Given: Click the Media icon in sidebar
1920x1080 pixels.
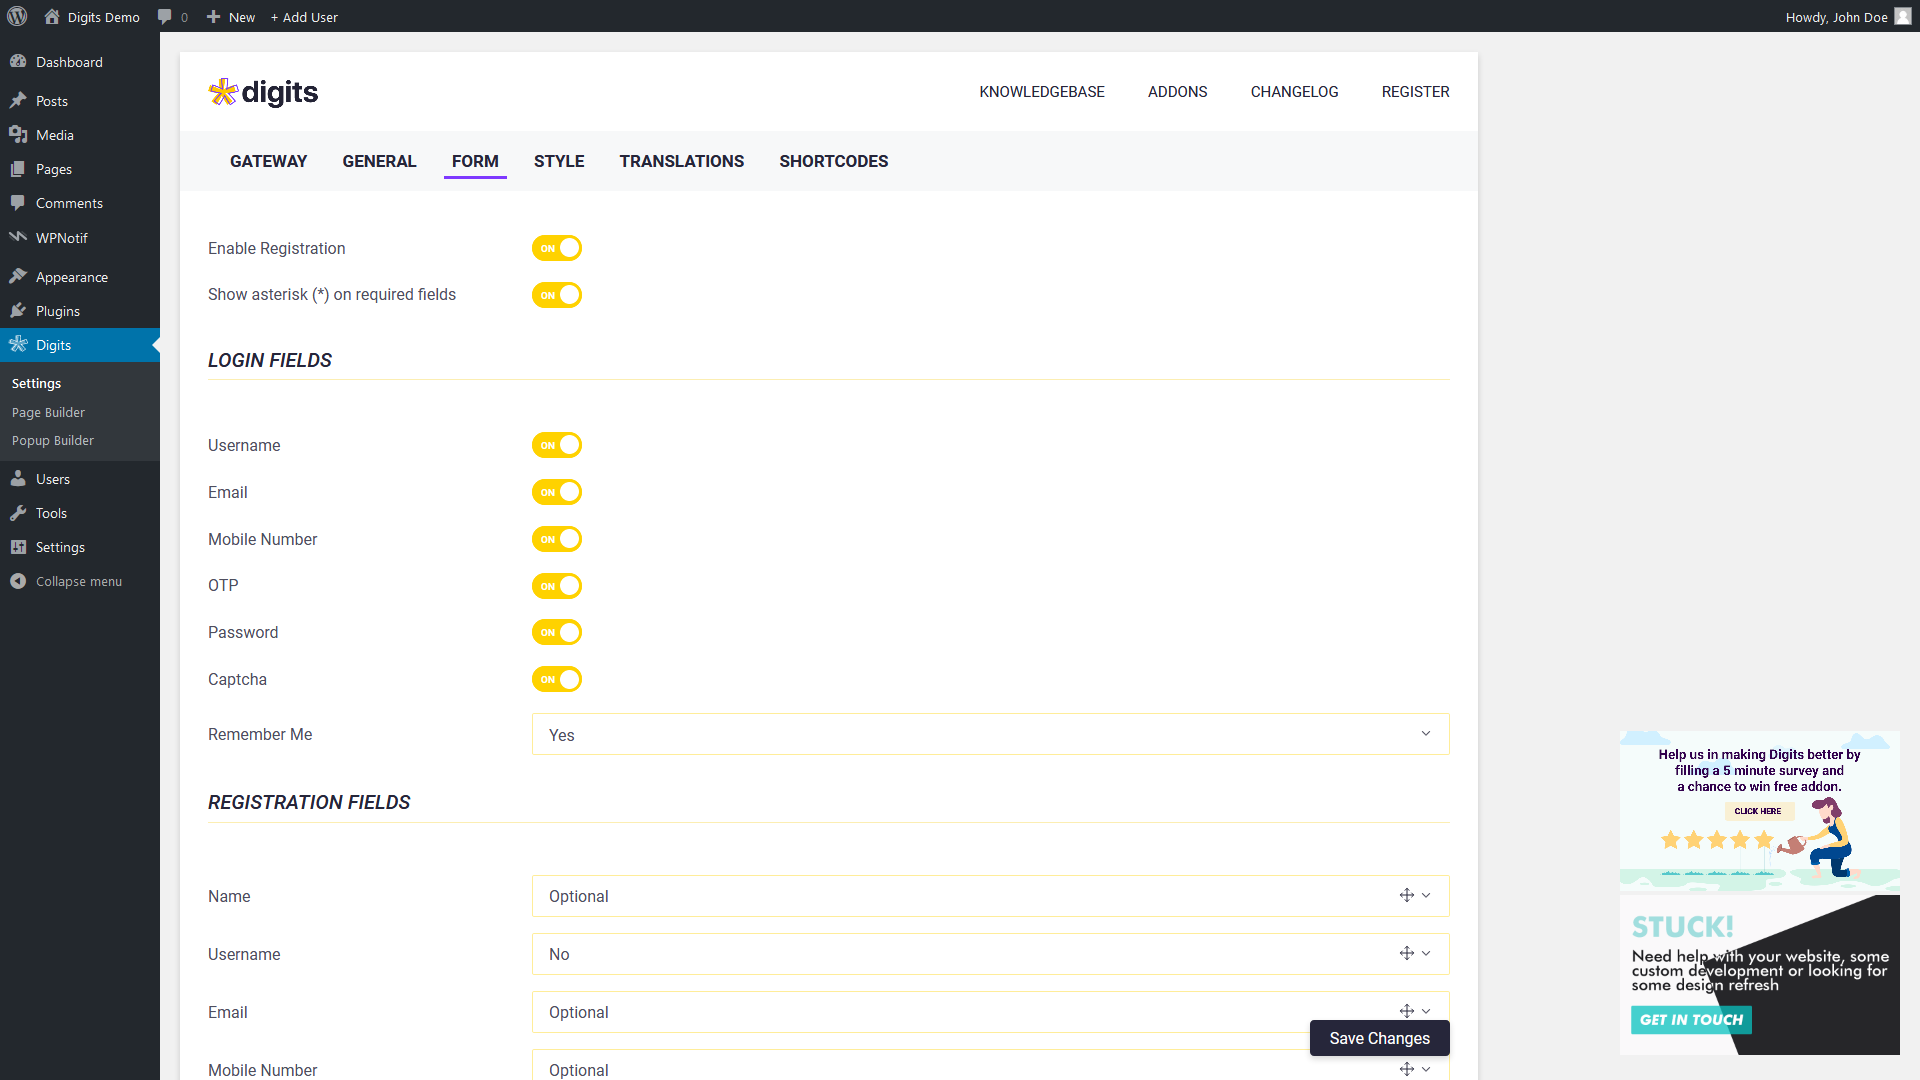Looking at the screenshot, I should tap(18, 134).
